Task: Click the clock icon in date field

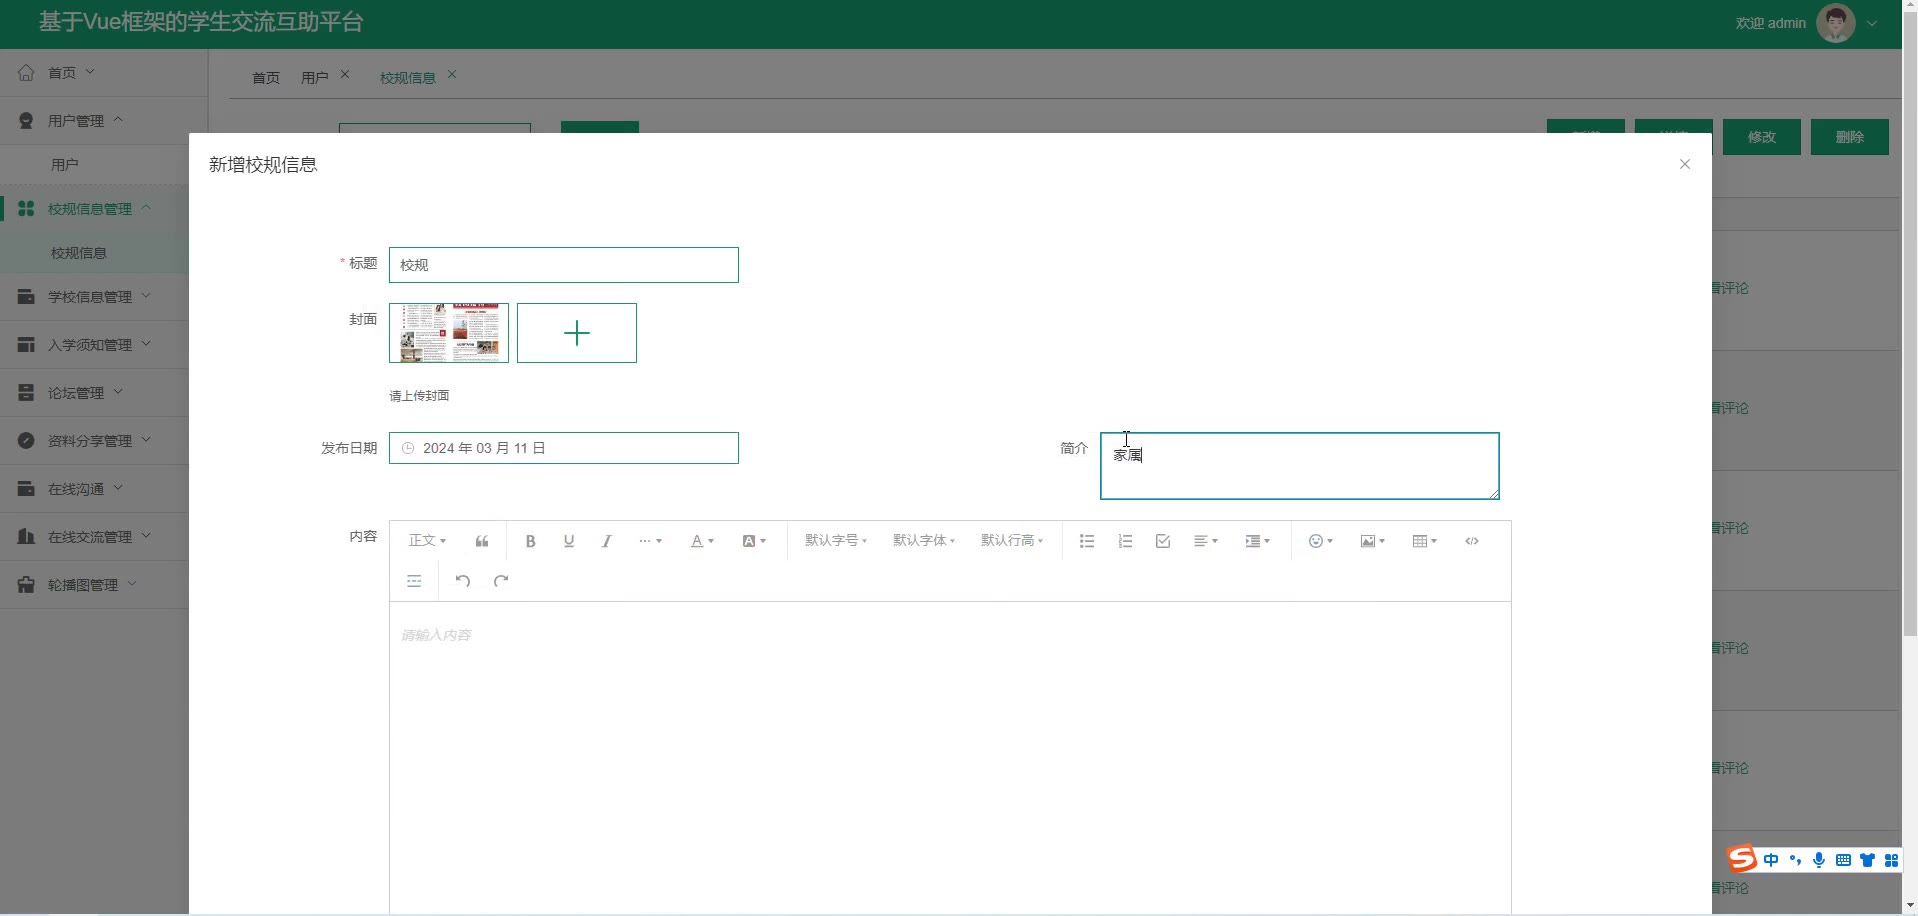Action: (x=408, y=448)
